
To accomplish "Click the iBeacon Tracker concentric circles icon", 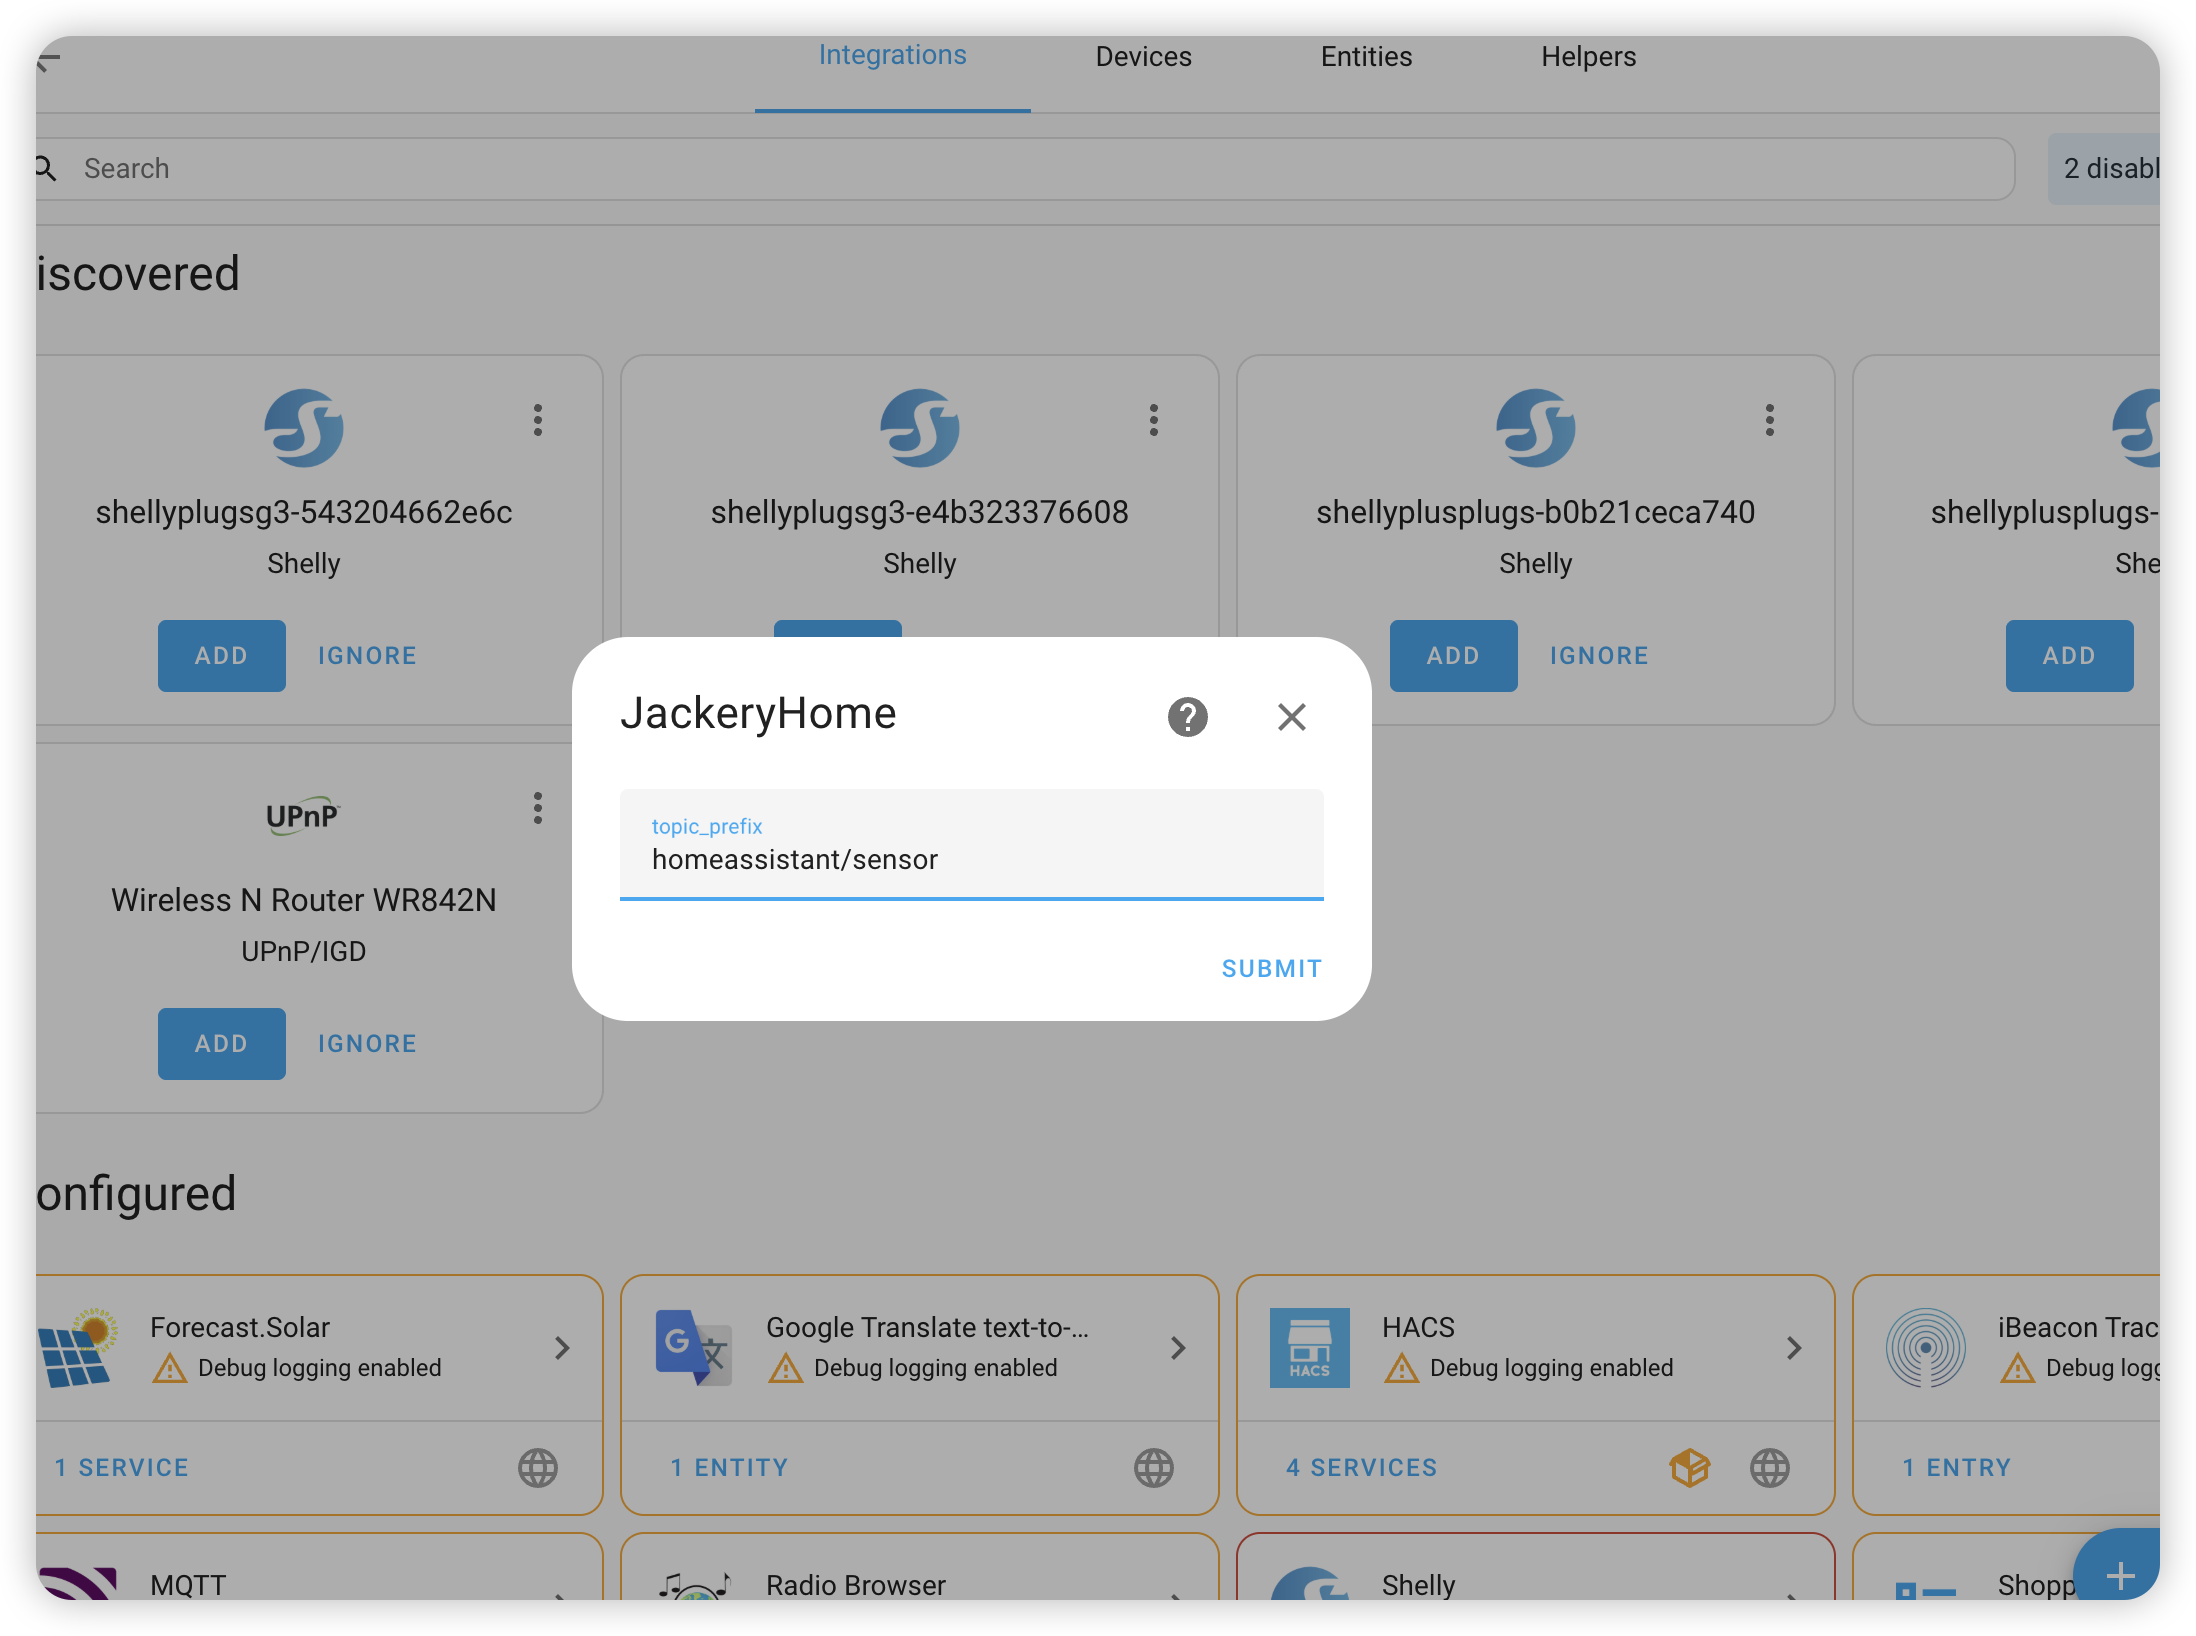I will (1926, 1347).
